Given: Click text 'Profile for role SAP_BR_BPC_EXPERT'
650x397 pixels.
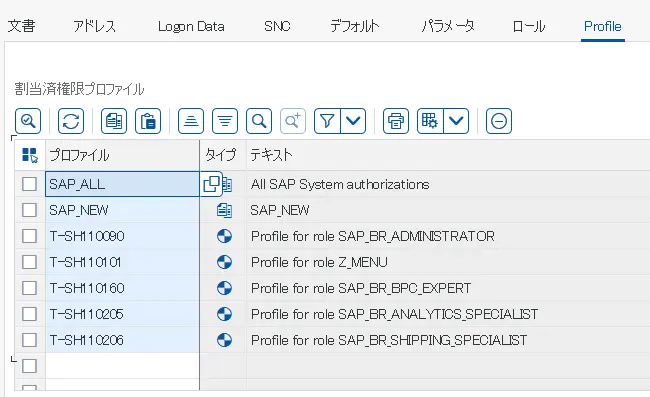Looking at the screenshot, I should coord(361,288).
